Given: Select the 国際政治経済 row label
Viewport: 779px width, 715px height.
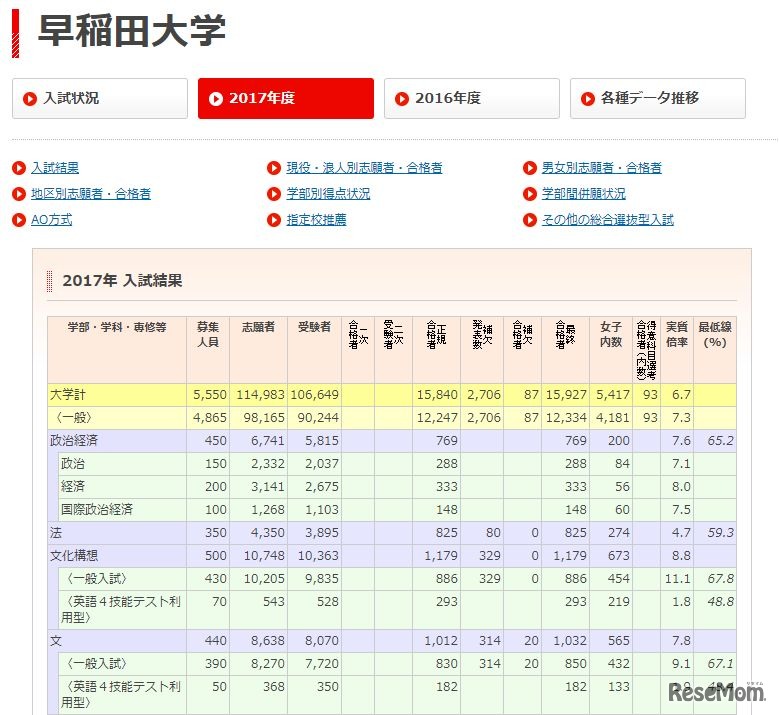Looking at the screenshot, I should [97, 509].
